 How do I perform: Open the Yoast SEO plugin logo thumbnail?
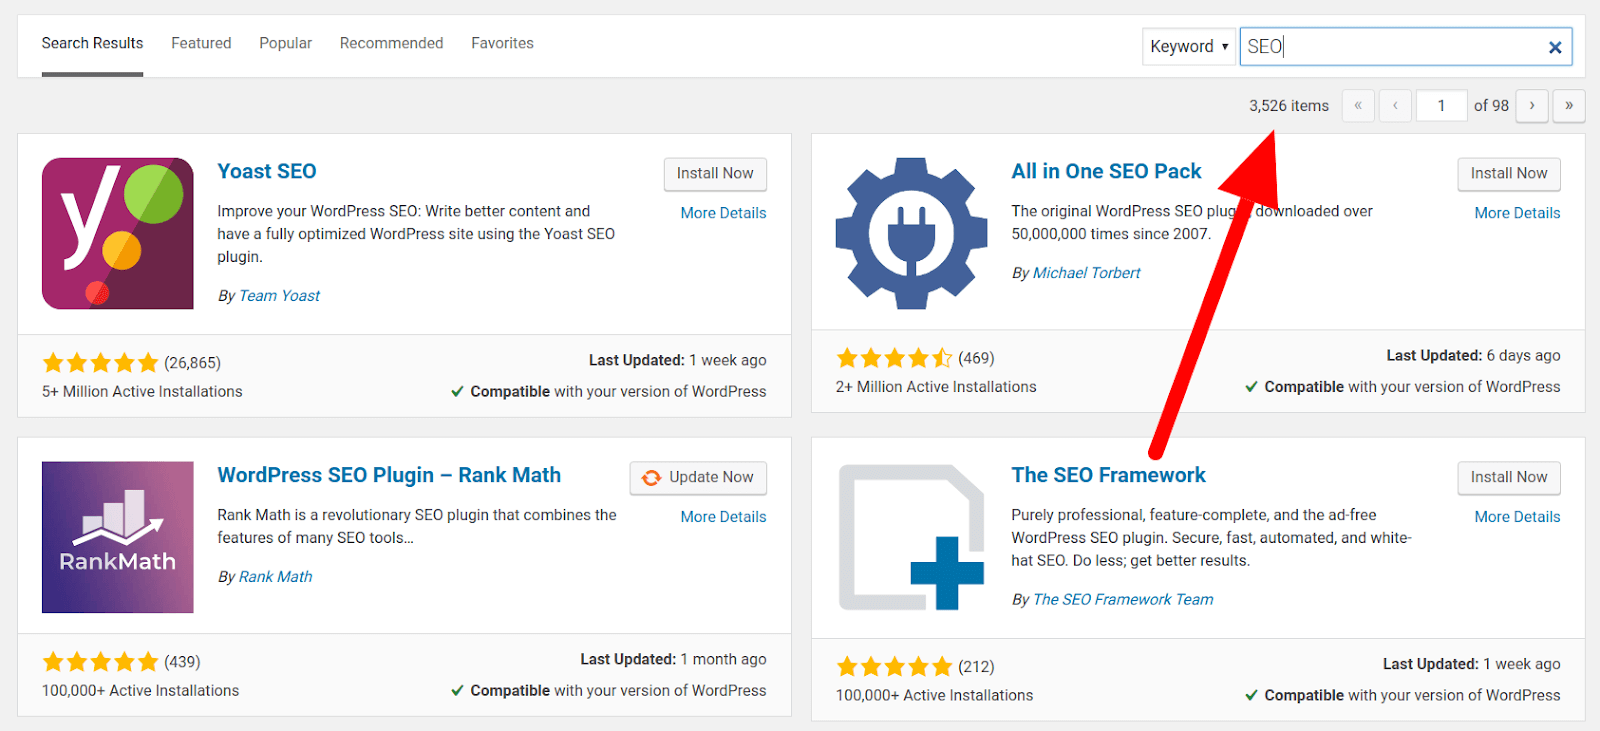click(x=118, y=233)
